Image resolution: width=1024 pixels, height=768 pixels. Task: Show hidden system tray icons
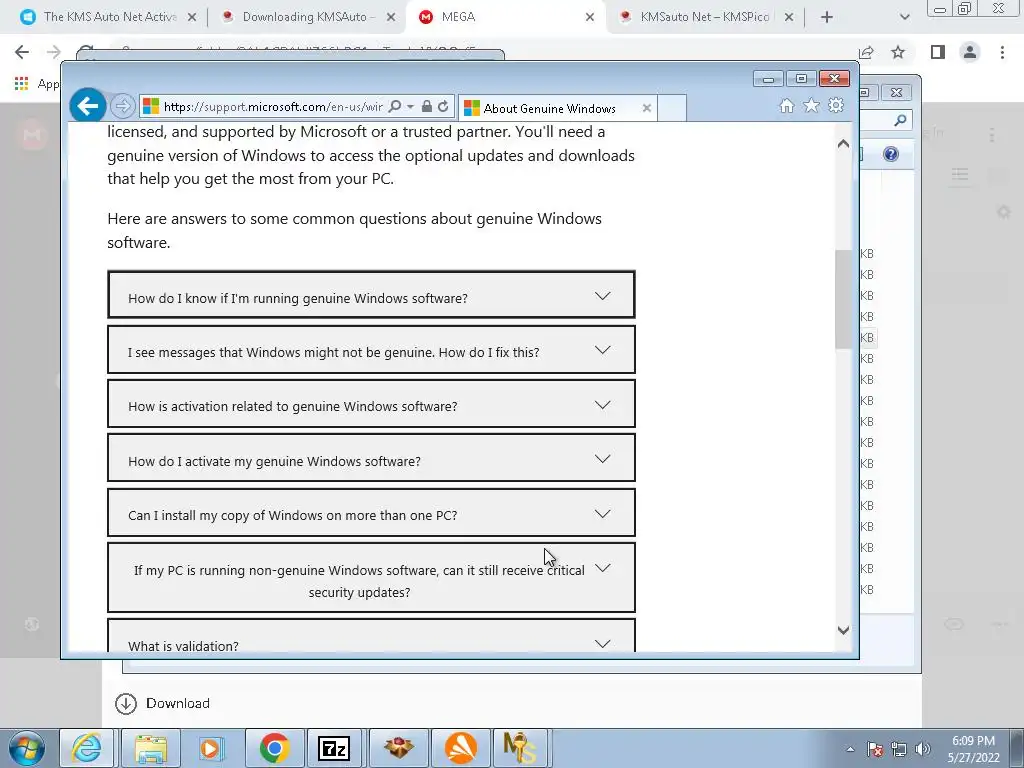coord(850,749)
